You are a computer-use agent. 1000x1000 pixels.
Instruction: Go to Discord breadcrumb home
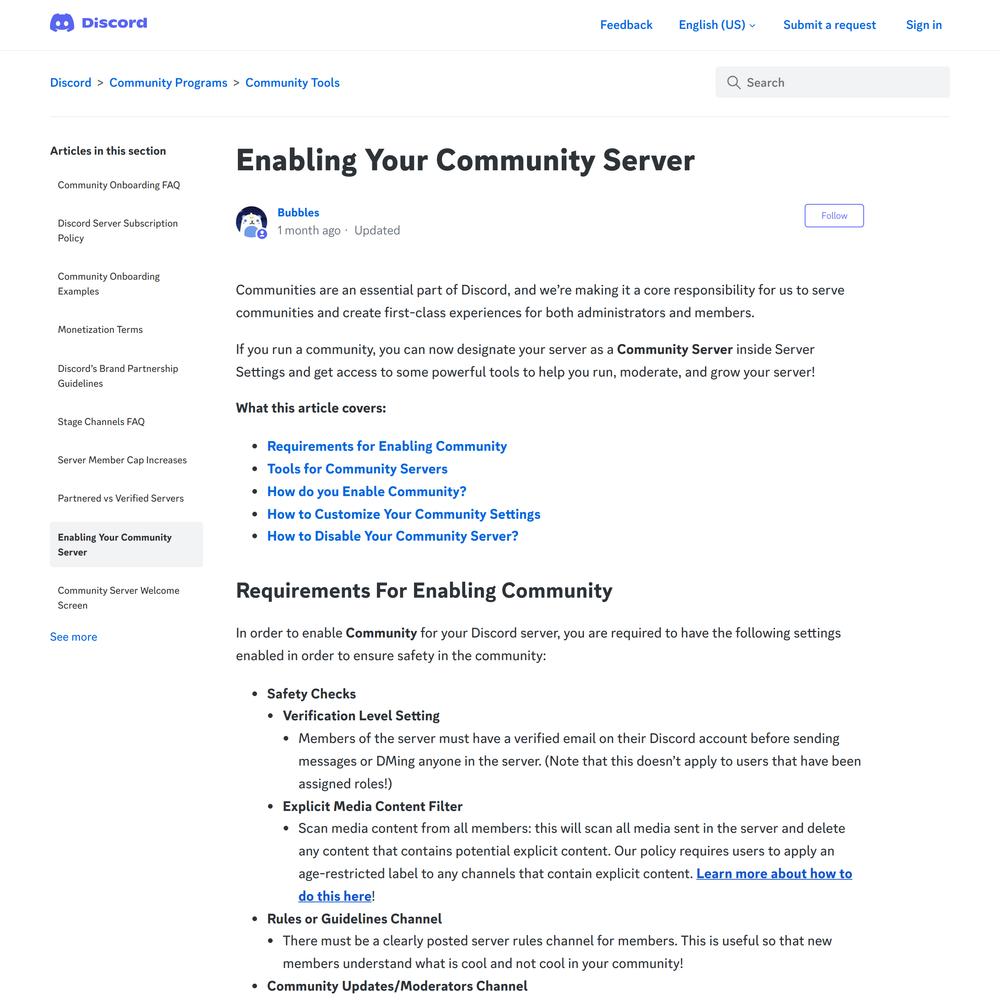[71, 83]
